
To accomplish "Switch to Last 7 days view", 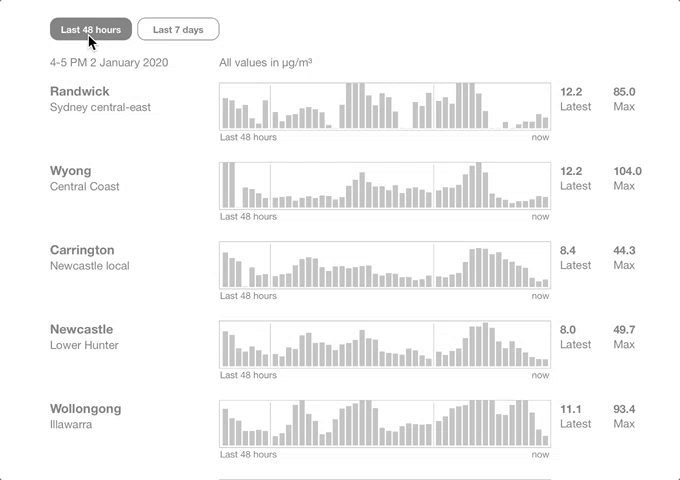I will 178,30.
